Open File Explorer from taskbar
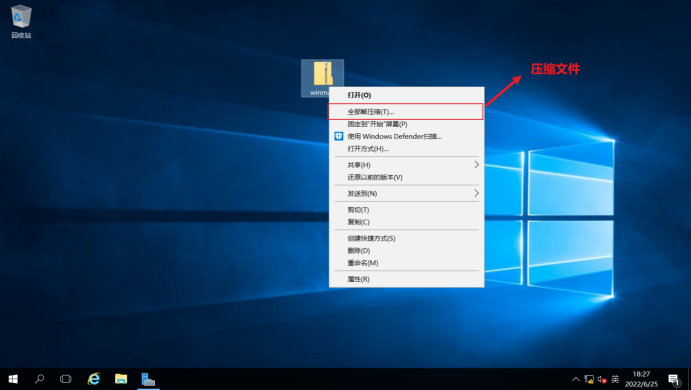 (121, 379)
